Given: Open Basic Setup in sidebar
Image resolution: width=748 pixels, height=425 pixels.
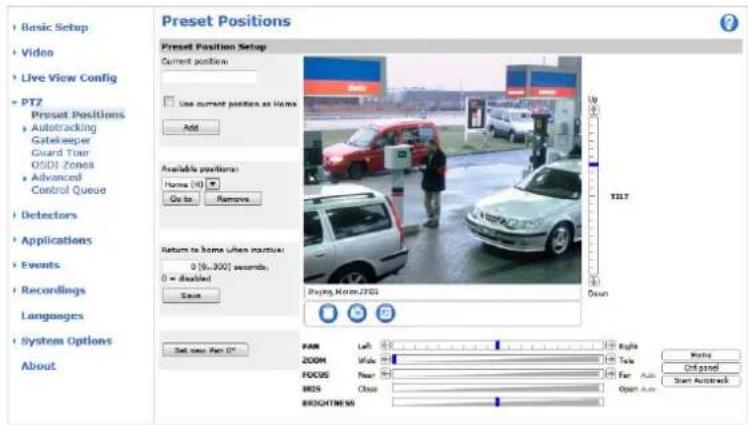Looking at the screenshot, I should tap(54, 27).
